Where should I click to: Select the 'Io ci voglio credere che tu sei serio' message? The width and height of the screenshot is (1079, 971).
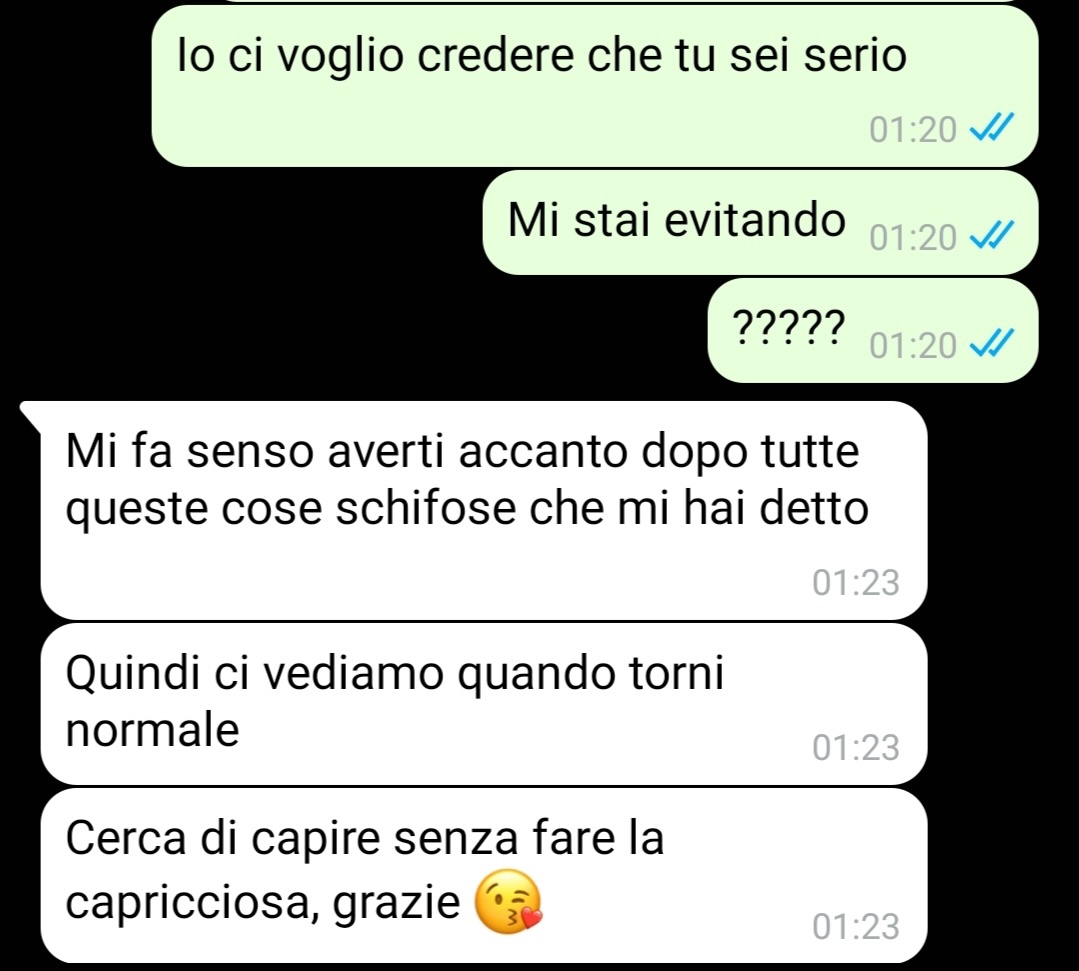595,86
